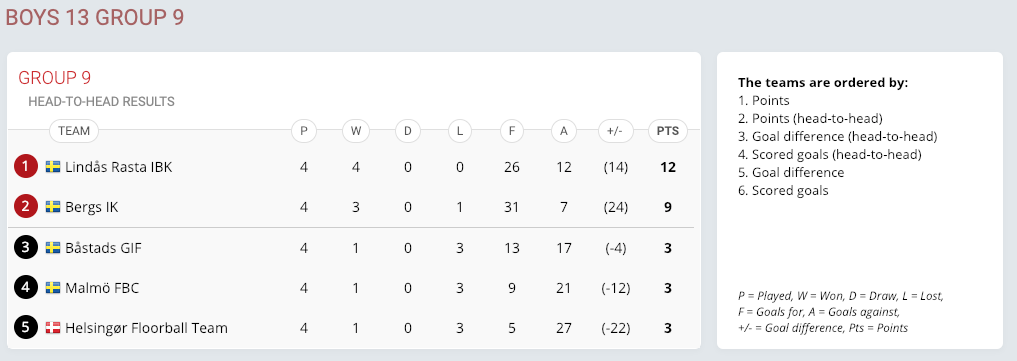The width and height of the screenshot is (1017, 361).
Task: Click the PTS column header
Action: pos(667,131)
